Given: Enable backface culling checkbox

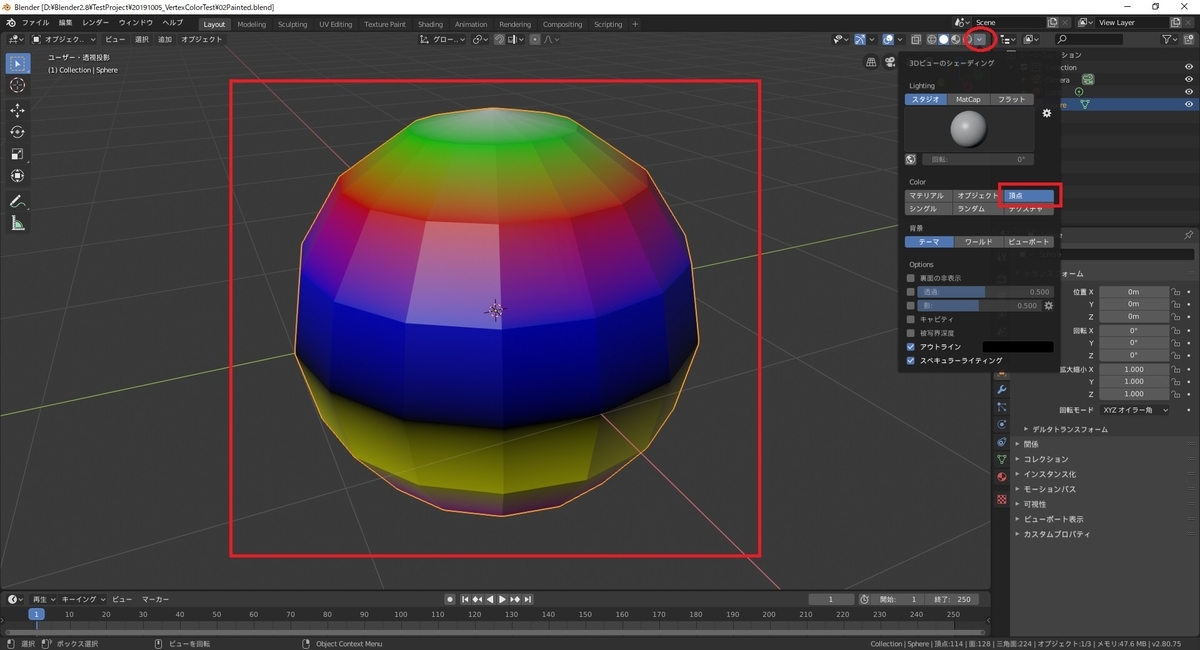Looking at the screenshot, I should coord(911,278).
